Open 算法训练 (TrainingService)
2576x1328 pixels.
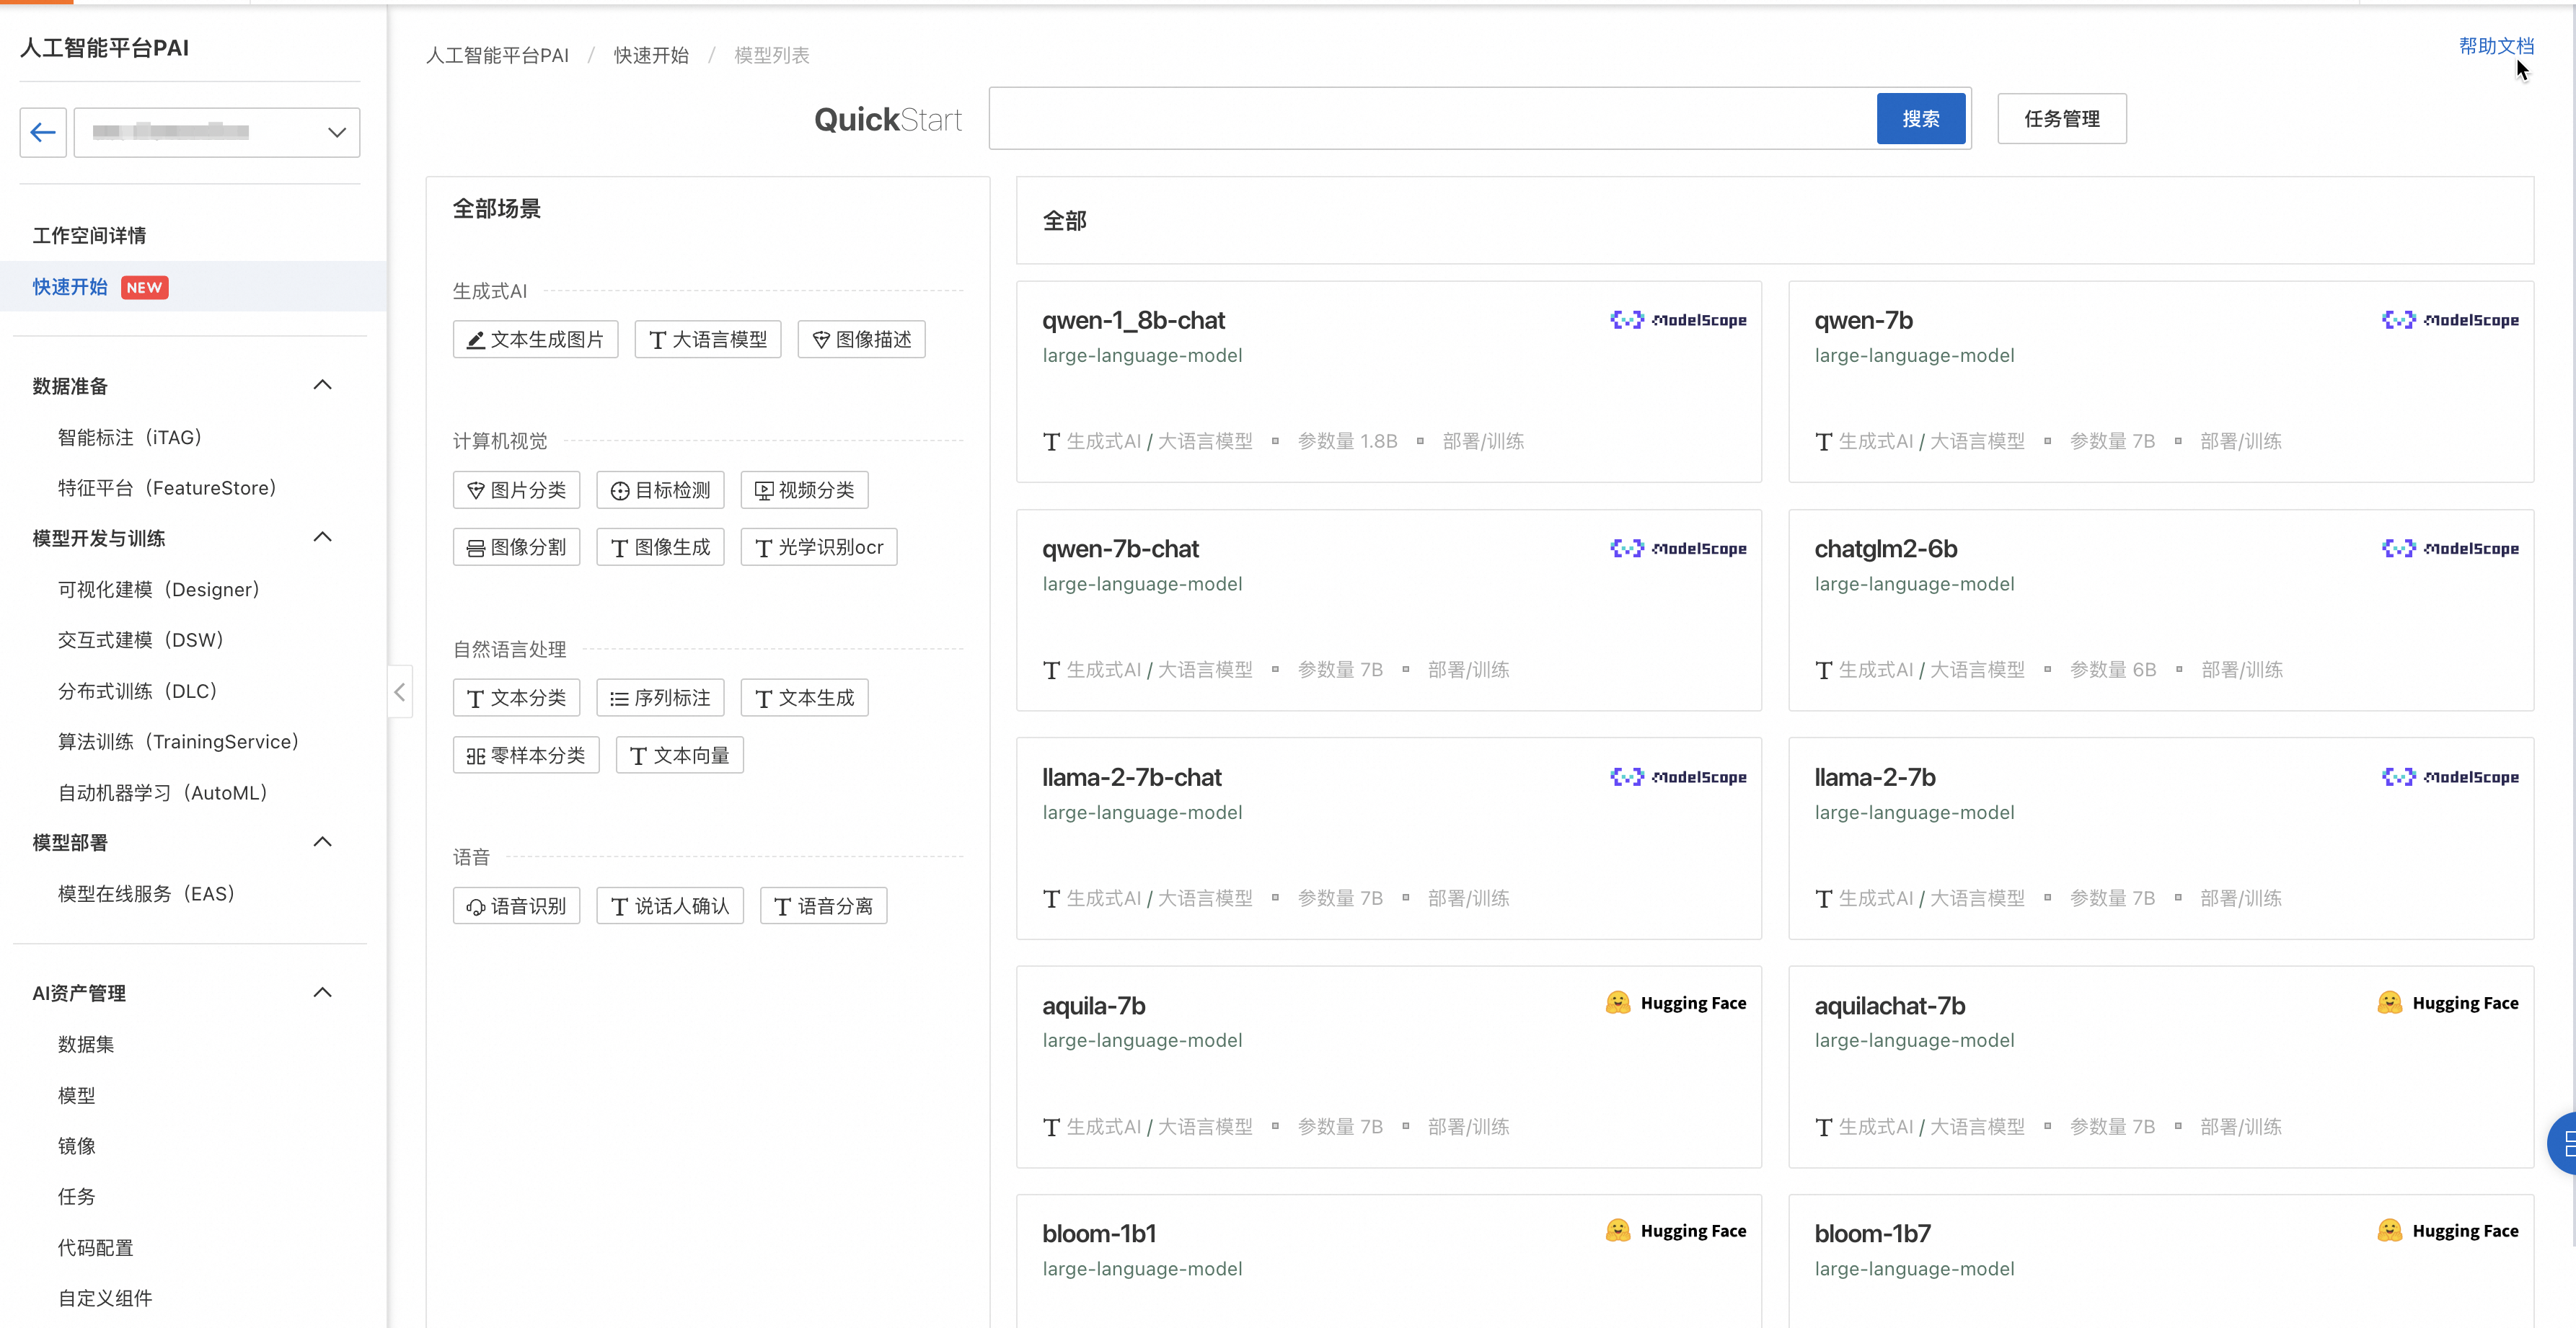point(179,742)
